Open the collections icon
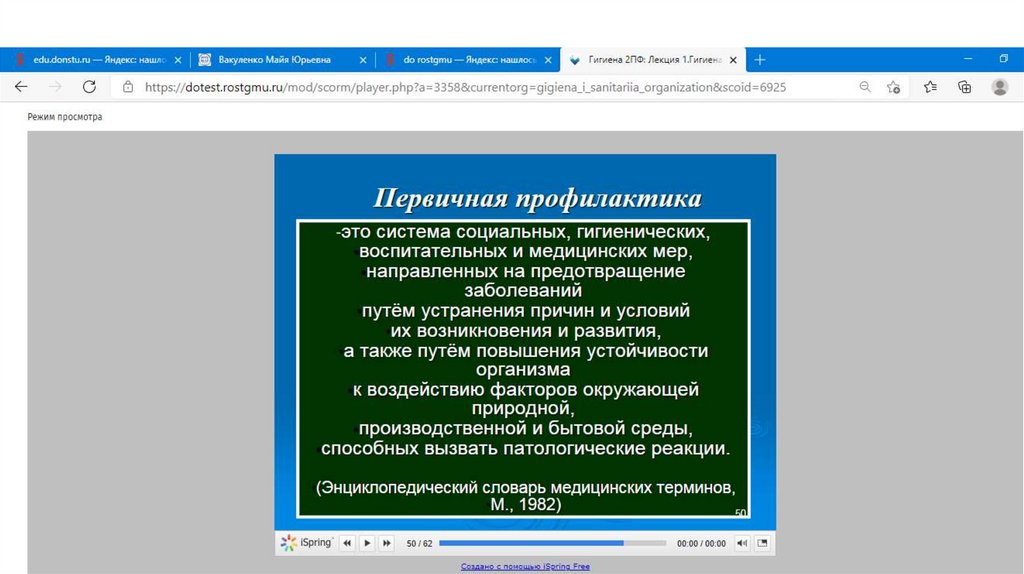The height and width of the screenshot is (574, 1024). pos(965,87)
